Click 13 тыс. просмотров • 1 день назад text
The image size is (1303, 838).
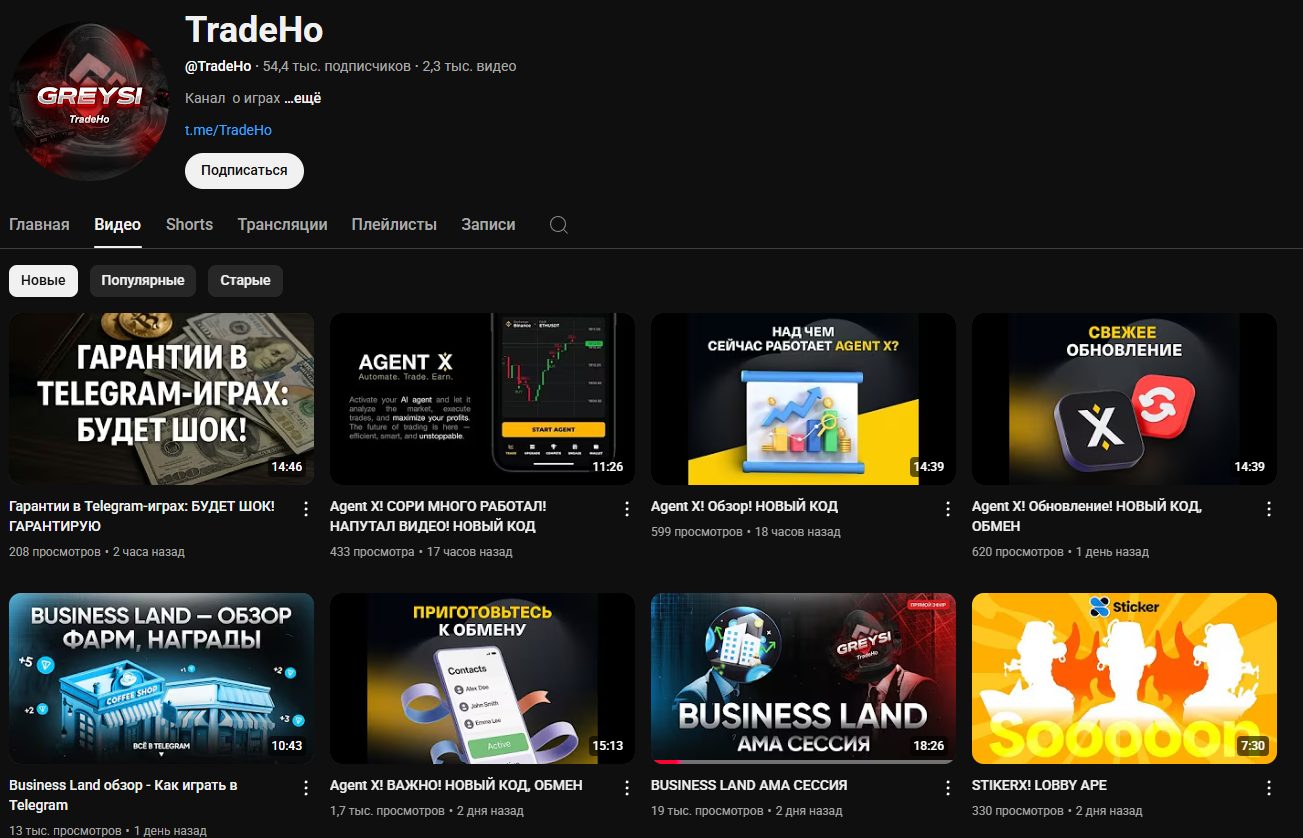click(108, 830)
